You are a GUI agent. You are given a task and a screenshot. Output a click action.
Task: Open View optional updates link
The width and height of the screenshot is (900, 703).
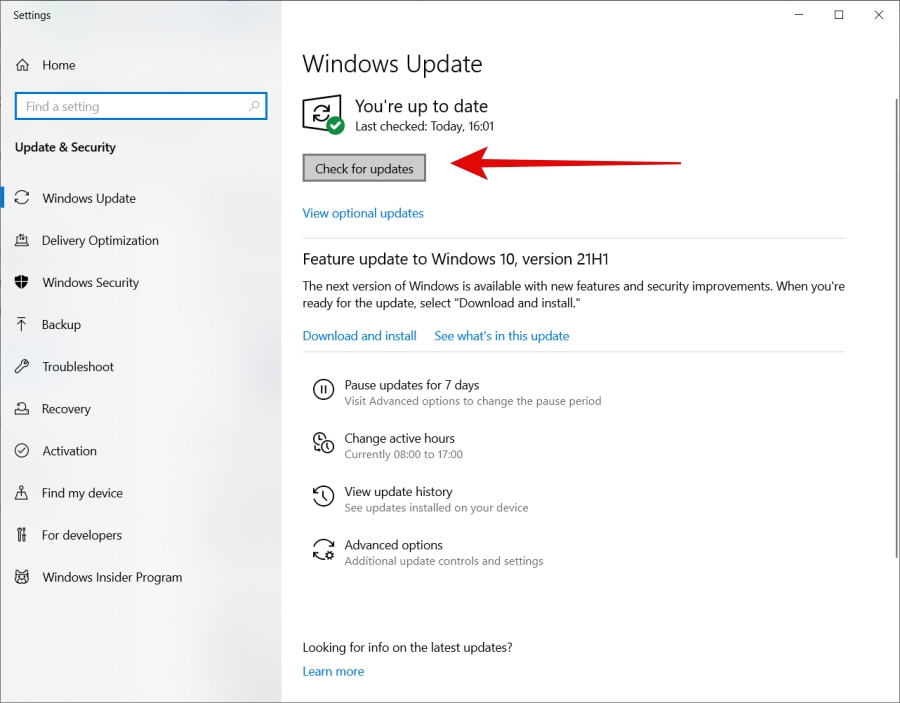pyautogui.click(x=363, y=213)
